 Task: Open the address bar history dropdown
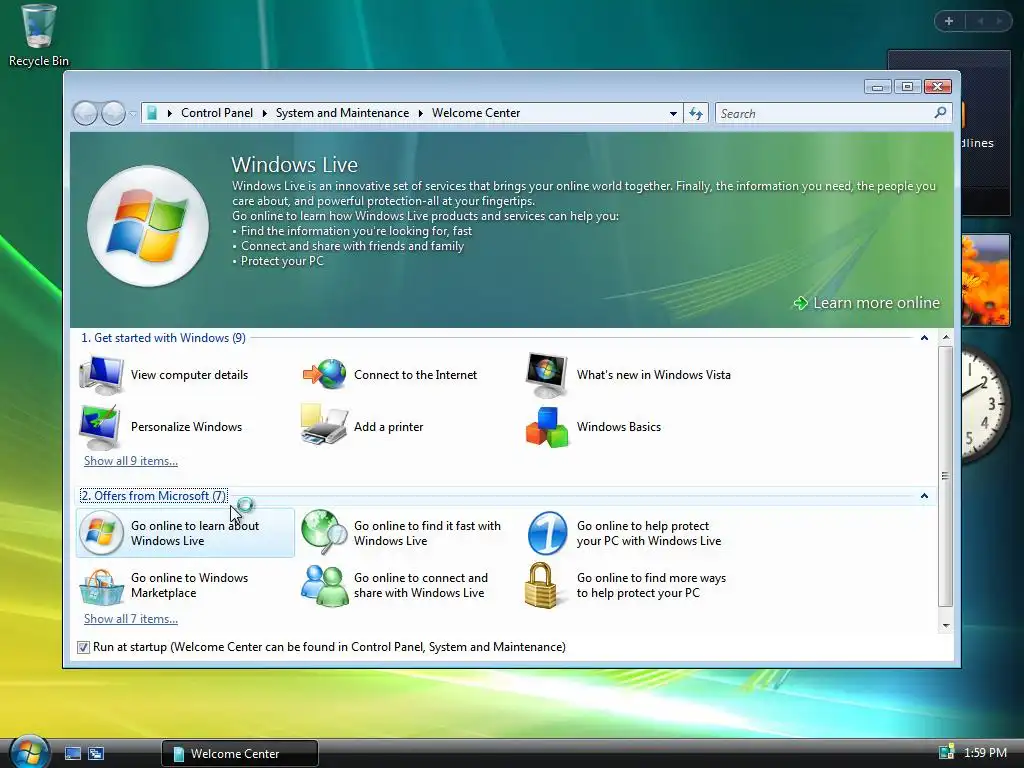(673, 114)
